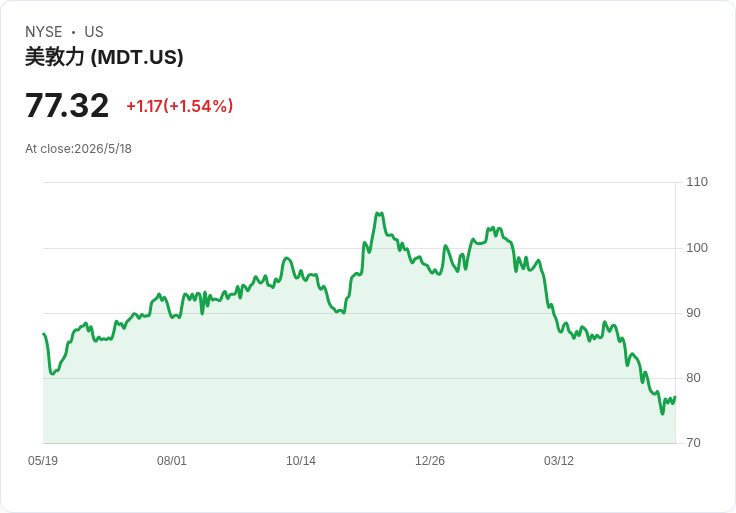Select the 10/14 date axis label
The image size is (736, 513).
[301, 460]
